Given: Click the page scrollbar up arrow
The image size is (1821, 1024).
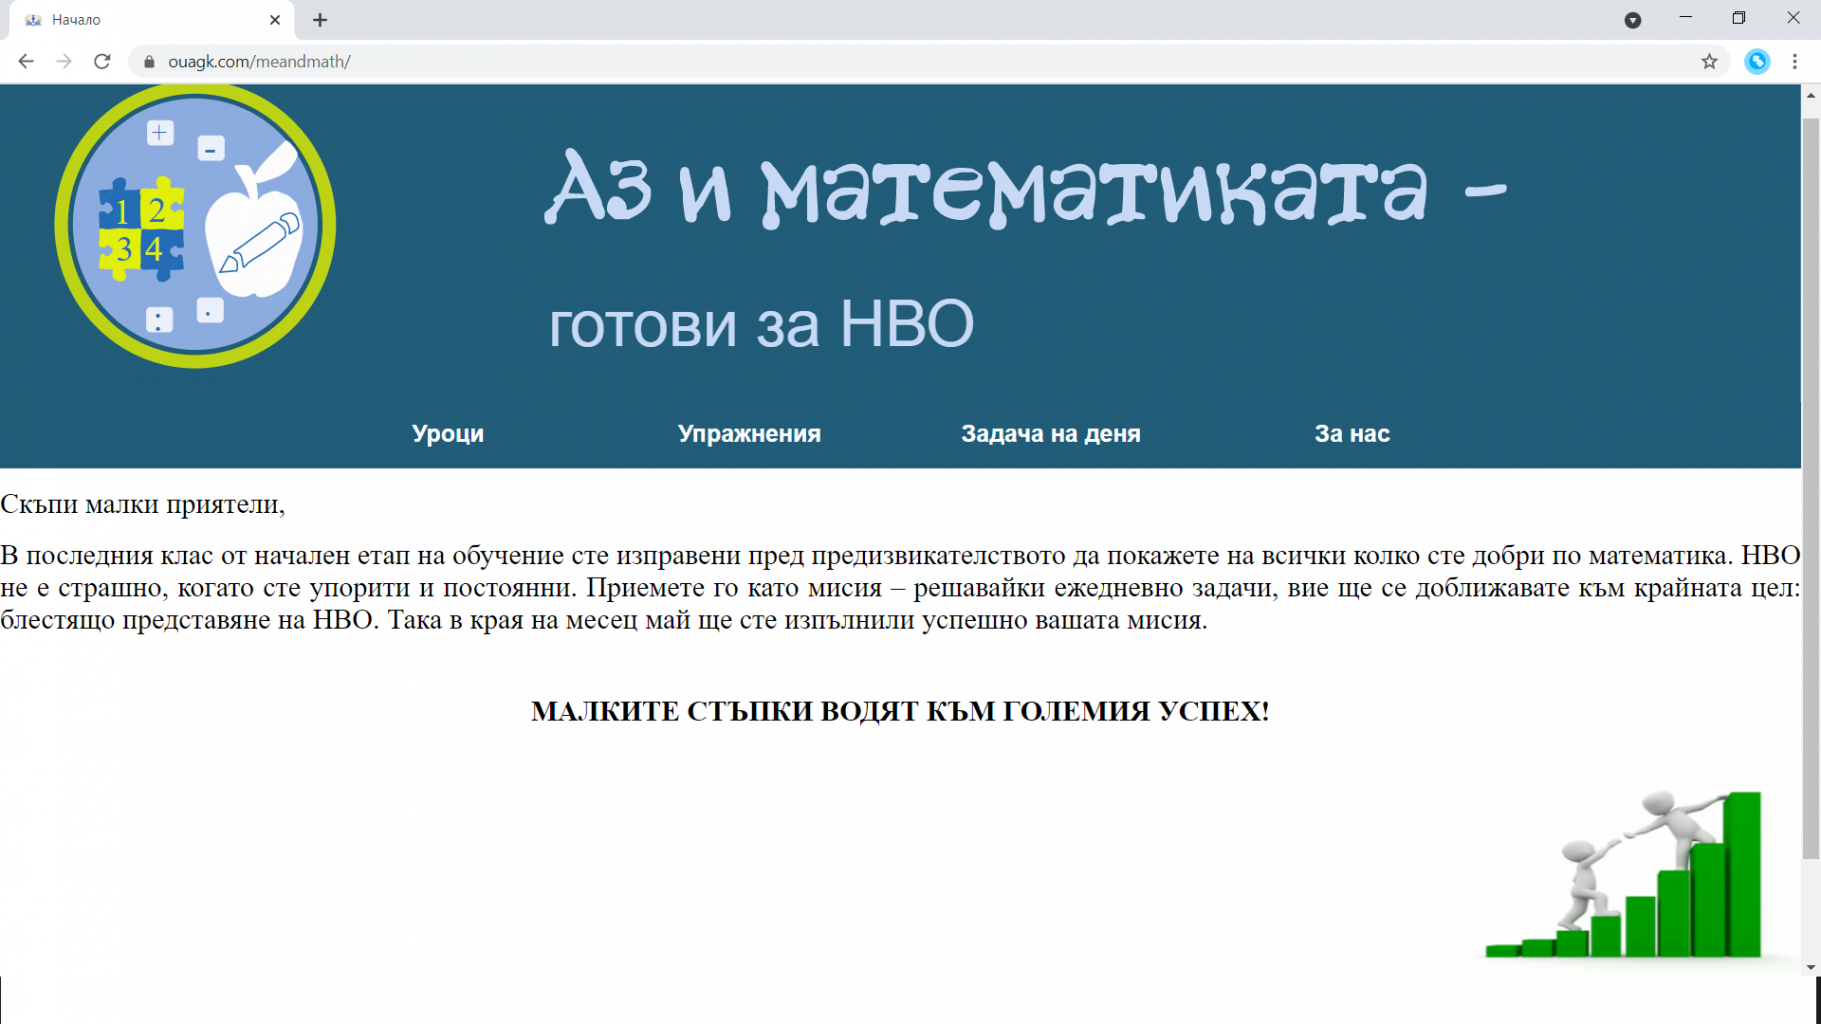Looking at the screenshot, I should coord(1811,95).
